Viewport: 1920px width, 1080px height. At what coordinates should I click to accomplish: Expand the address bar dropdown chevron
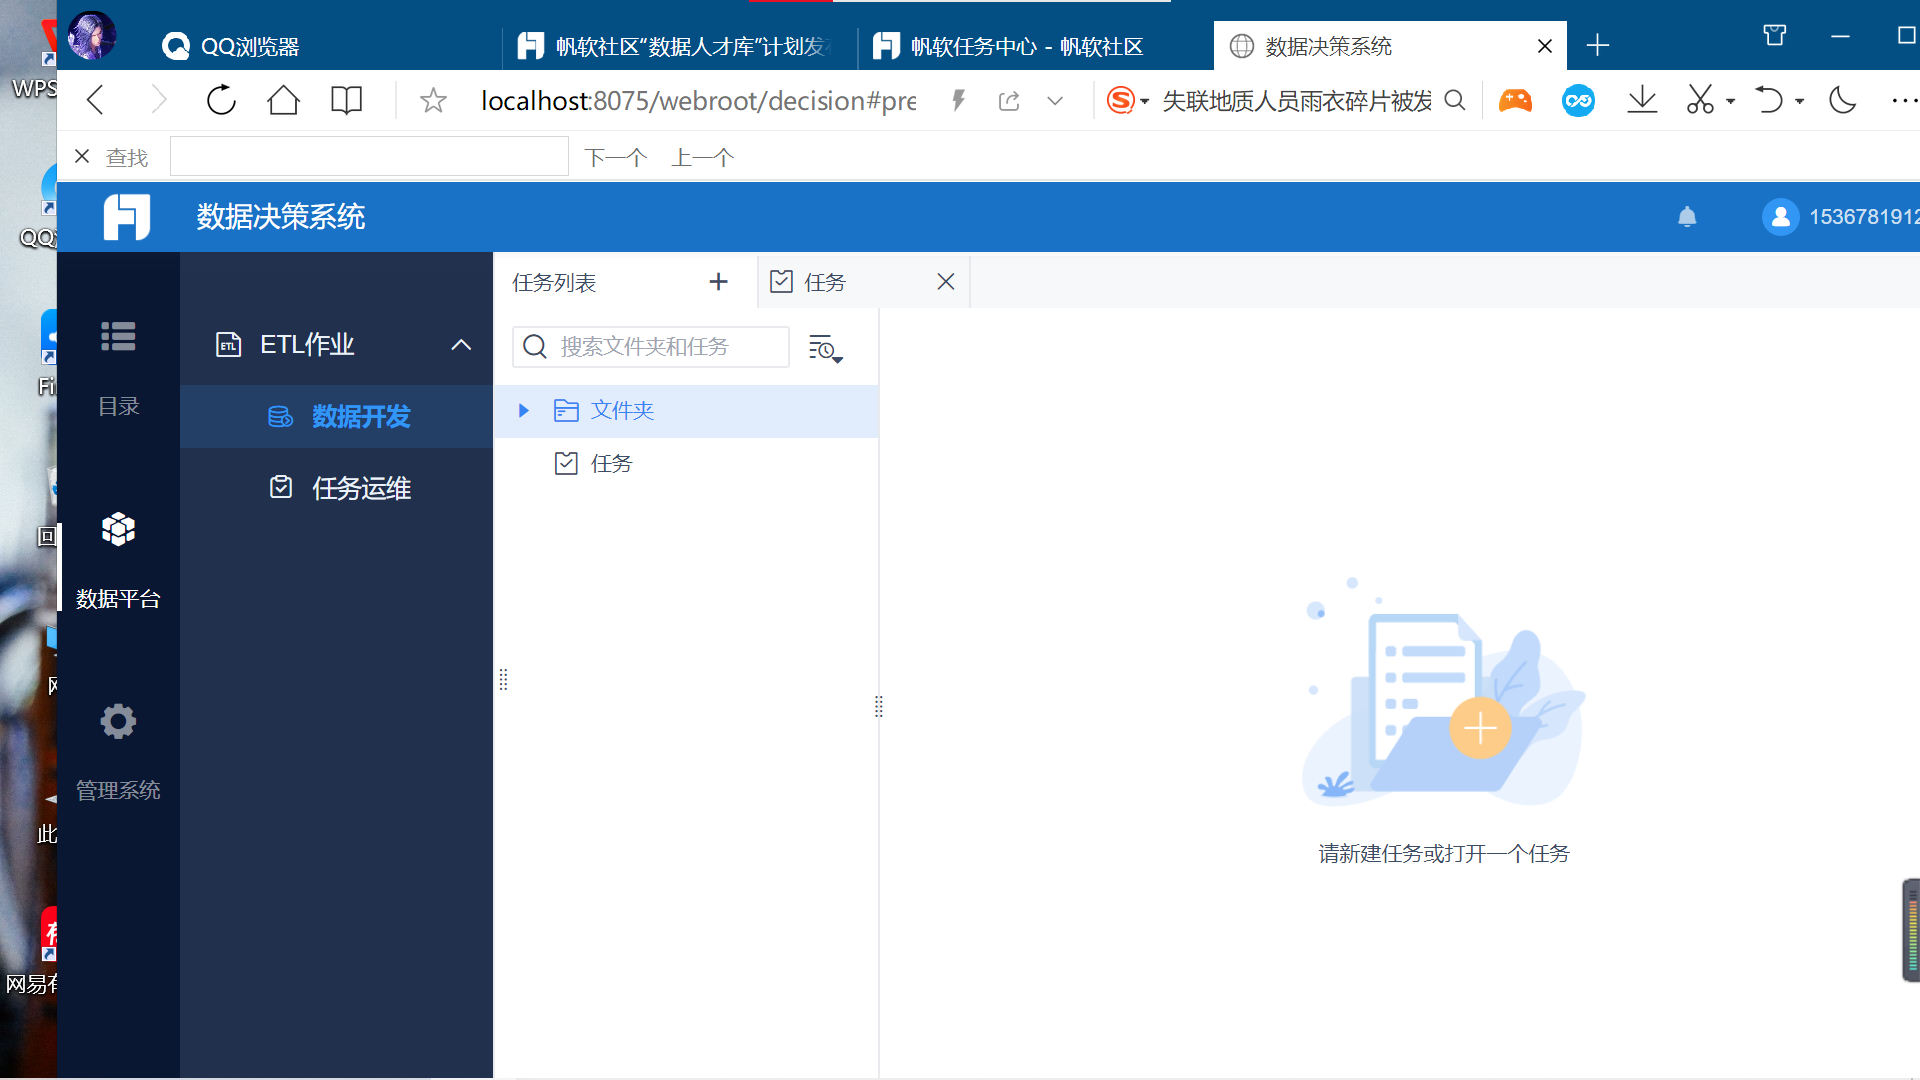click(x=1055, y=100)
